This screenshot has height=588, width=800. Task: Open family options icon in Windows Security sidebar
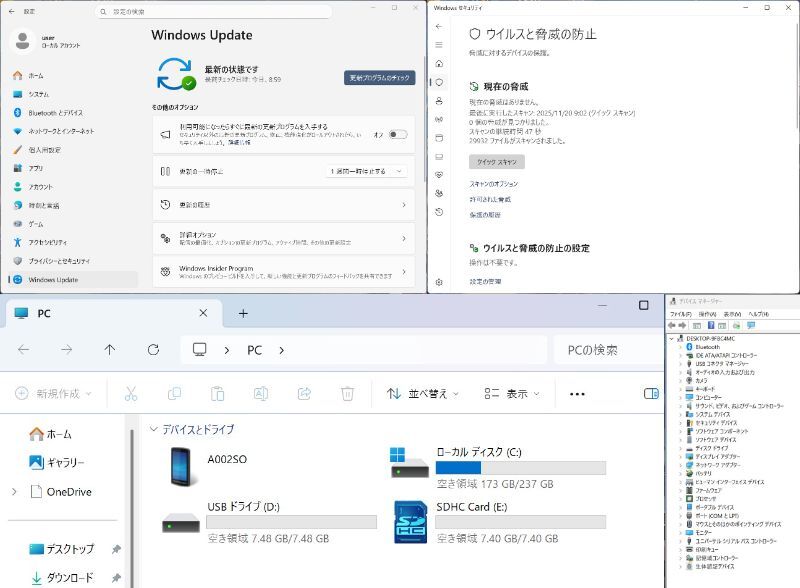pyautogui.click(x=439, y=193)
